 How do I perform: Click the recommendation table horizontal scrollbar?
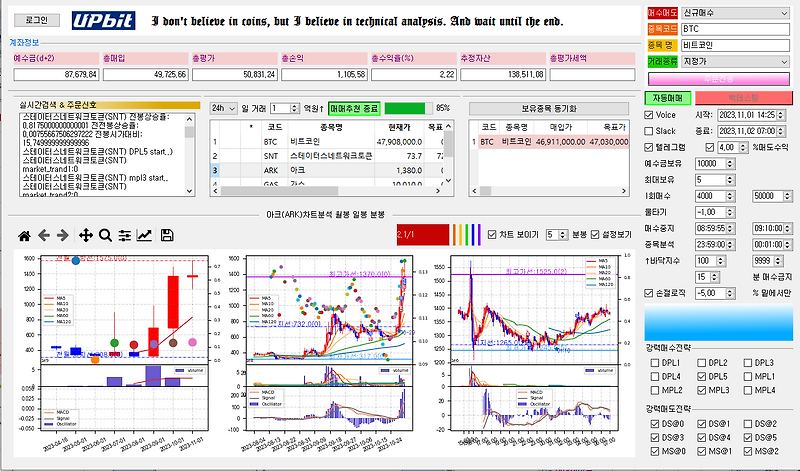[x=327, y=191]
